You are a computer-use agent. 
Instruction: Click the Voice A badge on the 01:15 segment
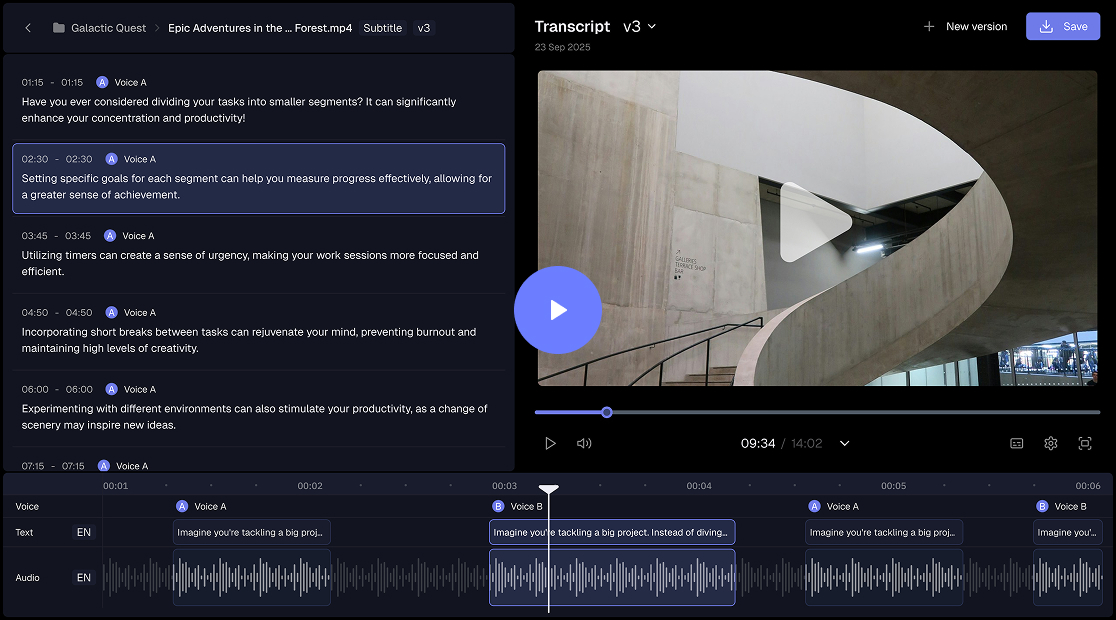pyautogui.click(x=101, y=82)
